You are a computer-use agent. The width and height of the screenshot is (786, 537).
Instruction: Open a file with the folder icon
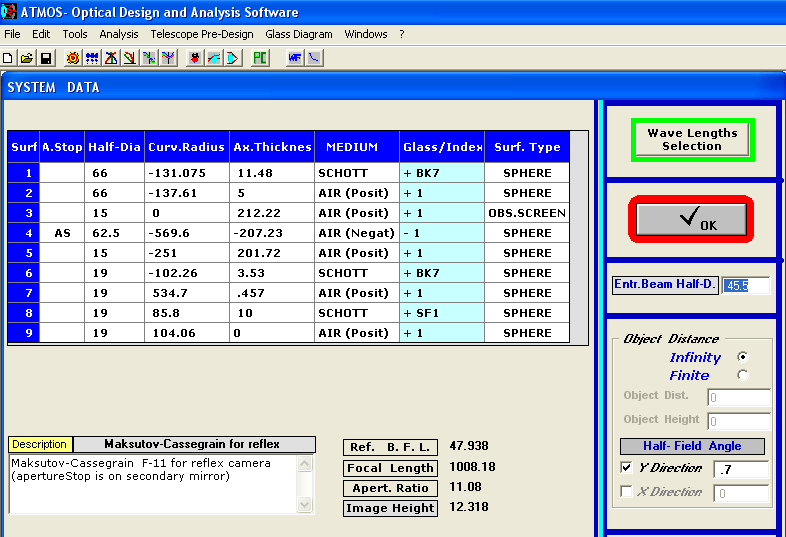click(27, 58)
